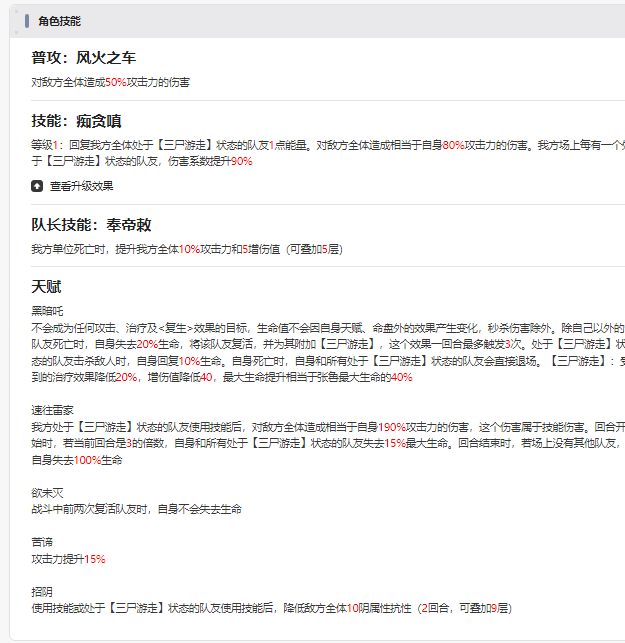Select heading 队长技能：奉帝敕
The width and height of the screenshot is (625, 643).
click(x=91, y=225)
